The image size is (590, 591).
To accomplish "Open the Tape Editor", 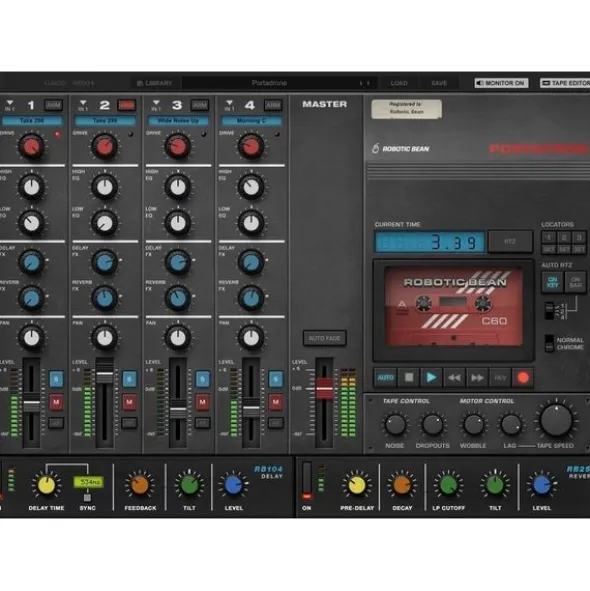I will click(565, 83).
